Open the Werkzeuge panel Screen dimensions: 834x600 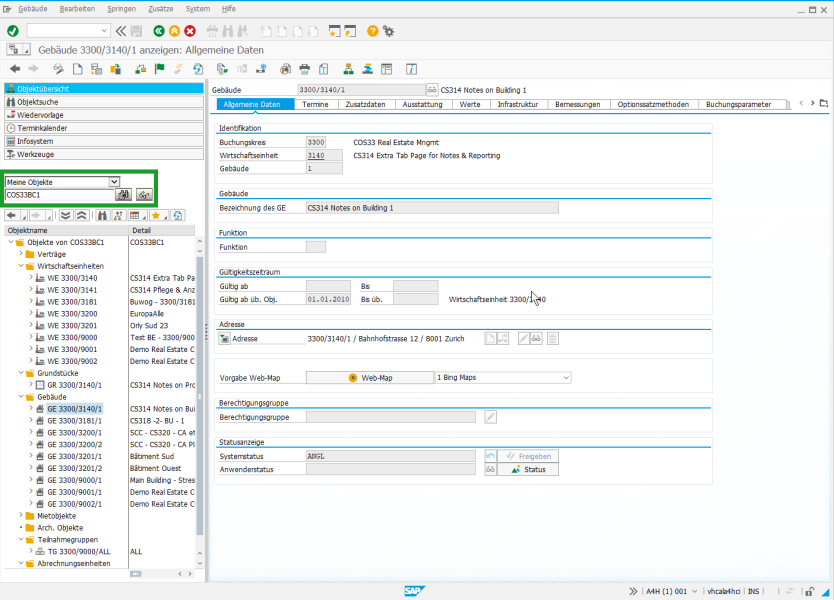coord(104,154)
